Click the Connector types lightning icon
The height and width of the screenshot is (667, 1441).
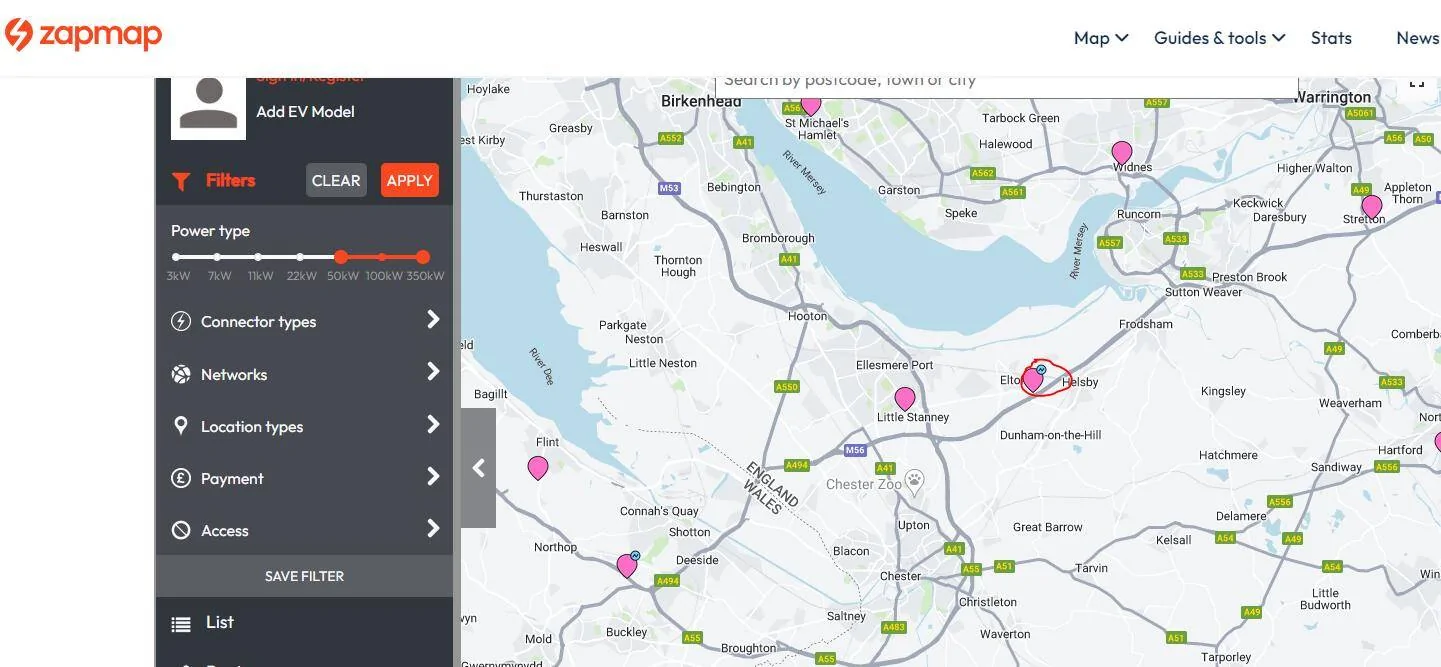[181, 321]
